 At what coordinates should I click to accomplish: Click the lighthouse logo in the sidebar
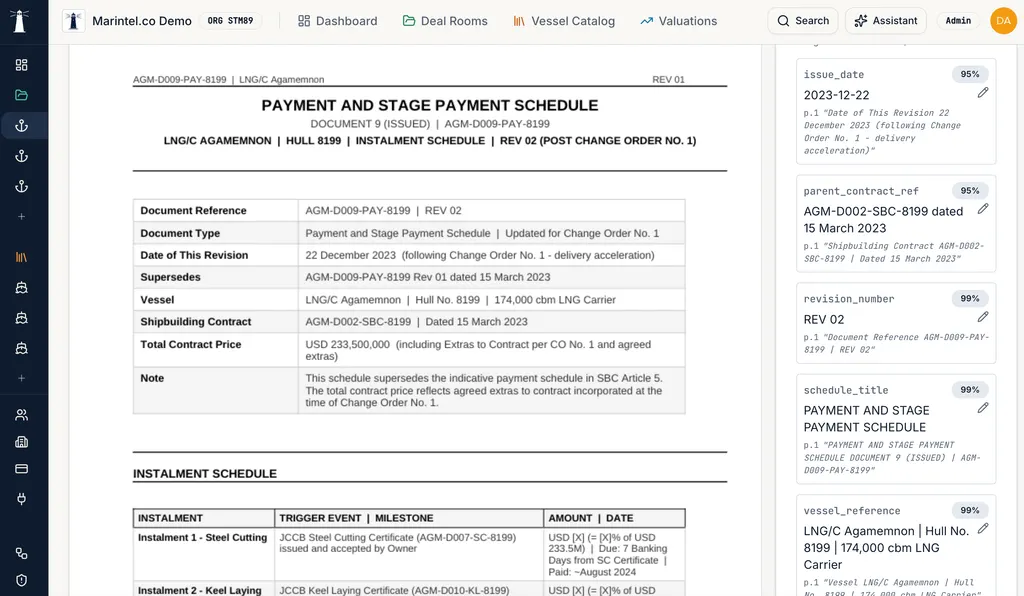[x=21, y=21]
